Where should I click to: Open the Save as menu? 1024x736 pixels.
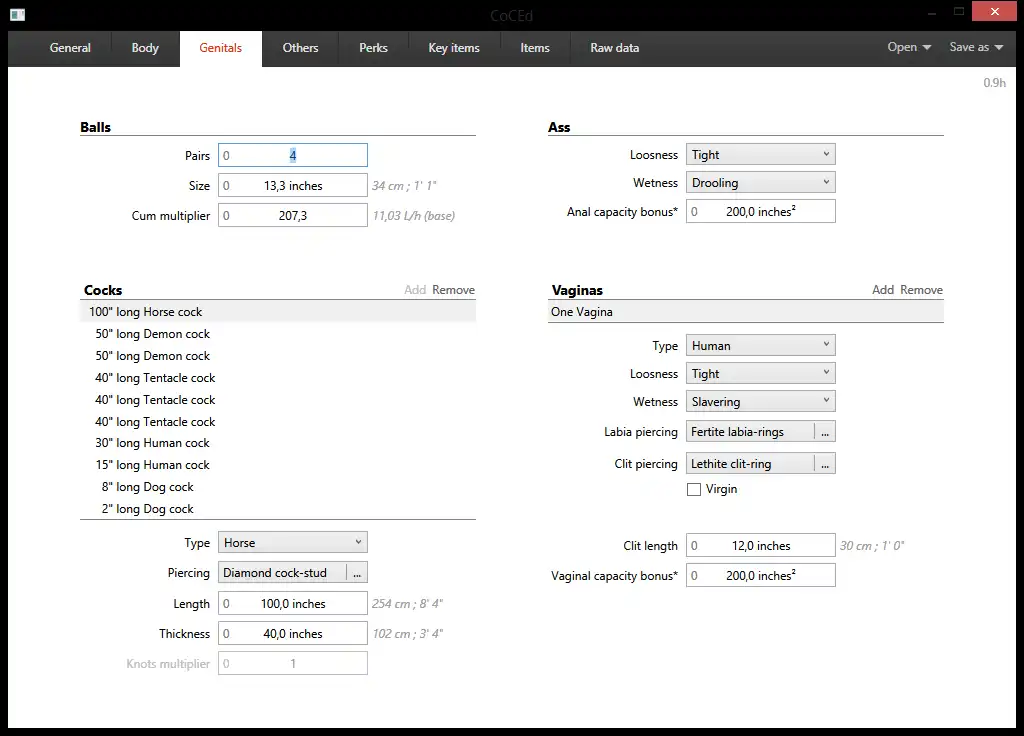(976, 47)
